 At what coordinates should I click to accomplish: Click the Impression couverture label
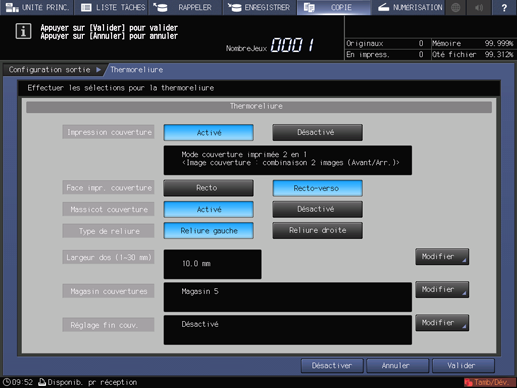pos(108,132)
